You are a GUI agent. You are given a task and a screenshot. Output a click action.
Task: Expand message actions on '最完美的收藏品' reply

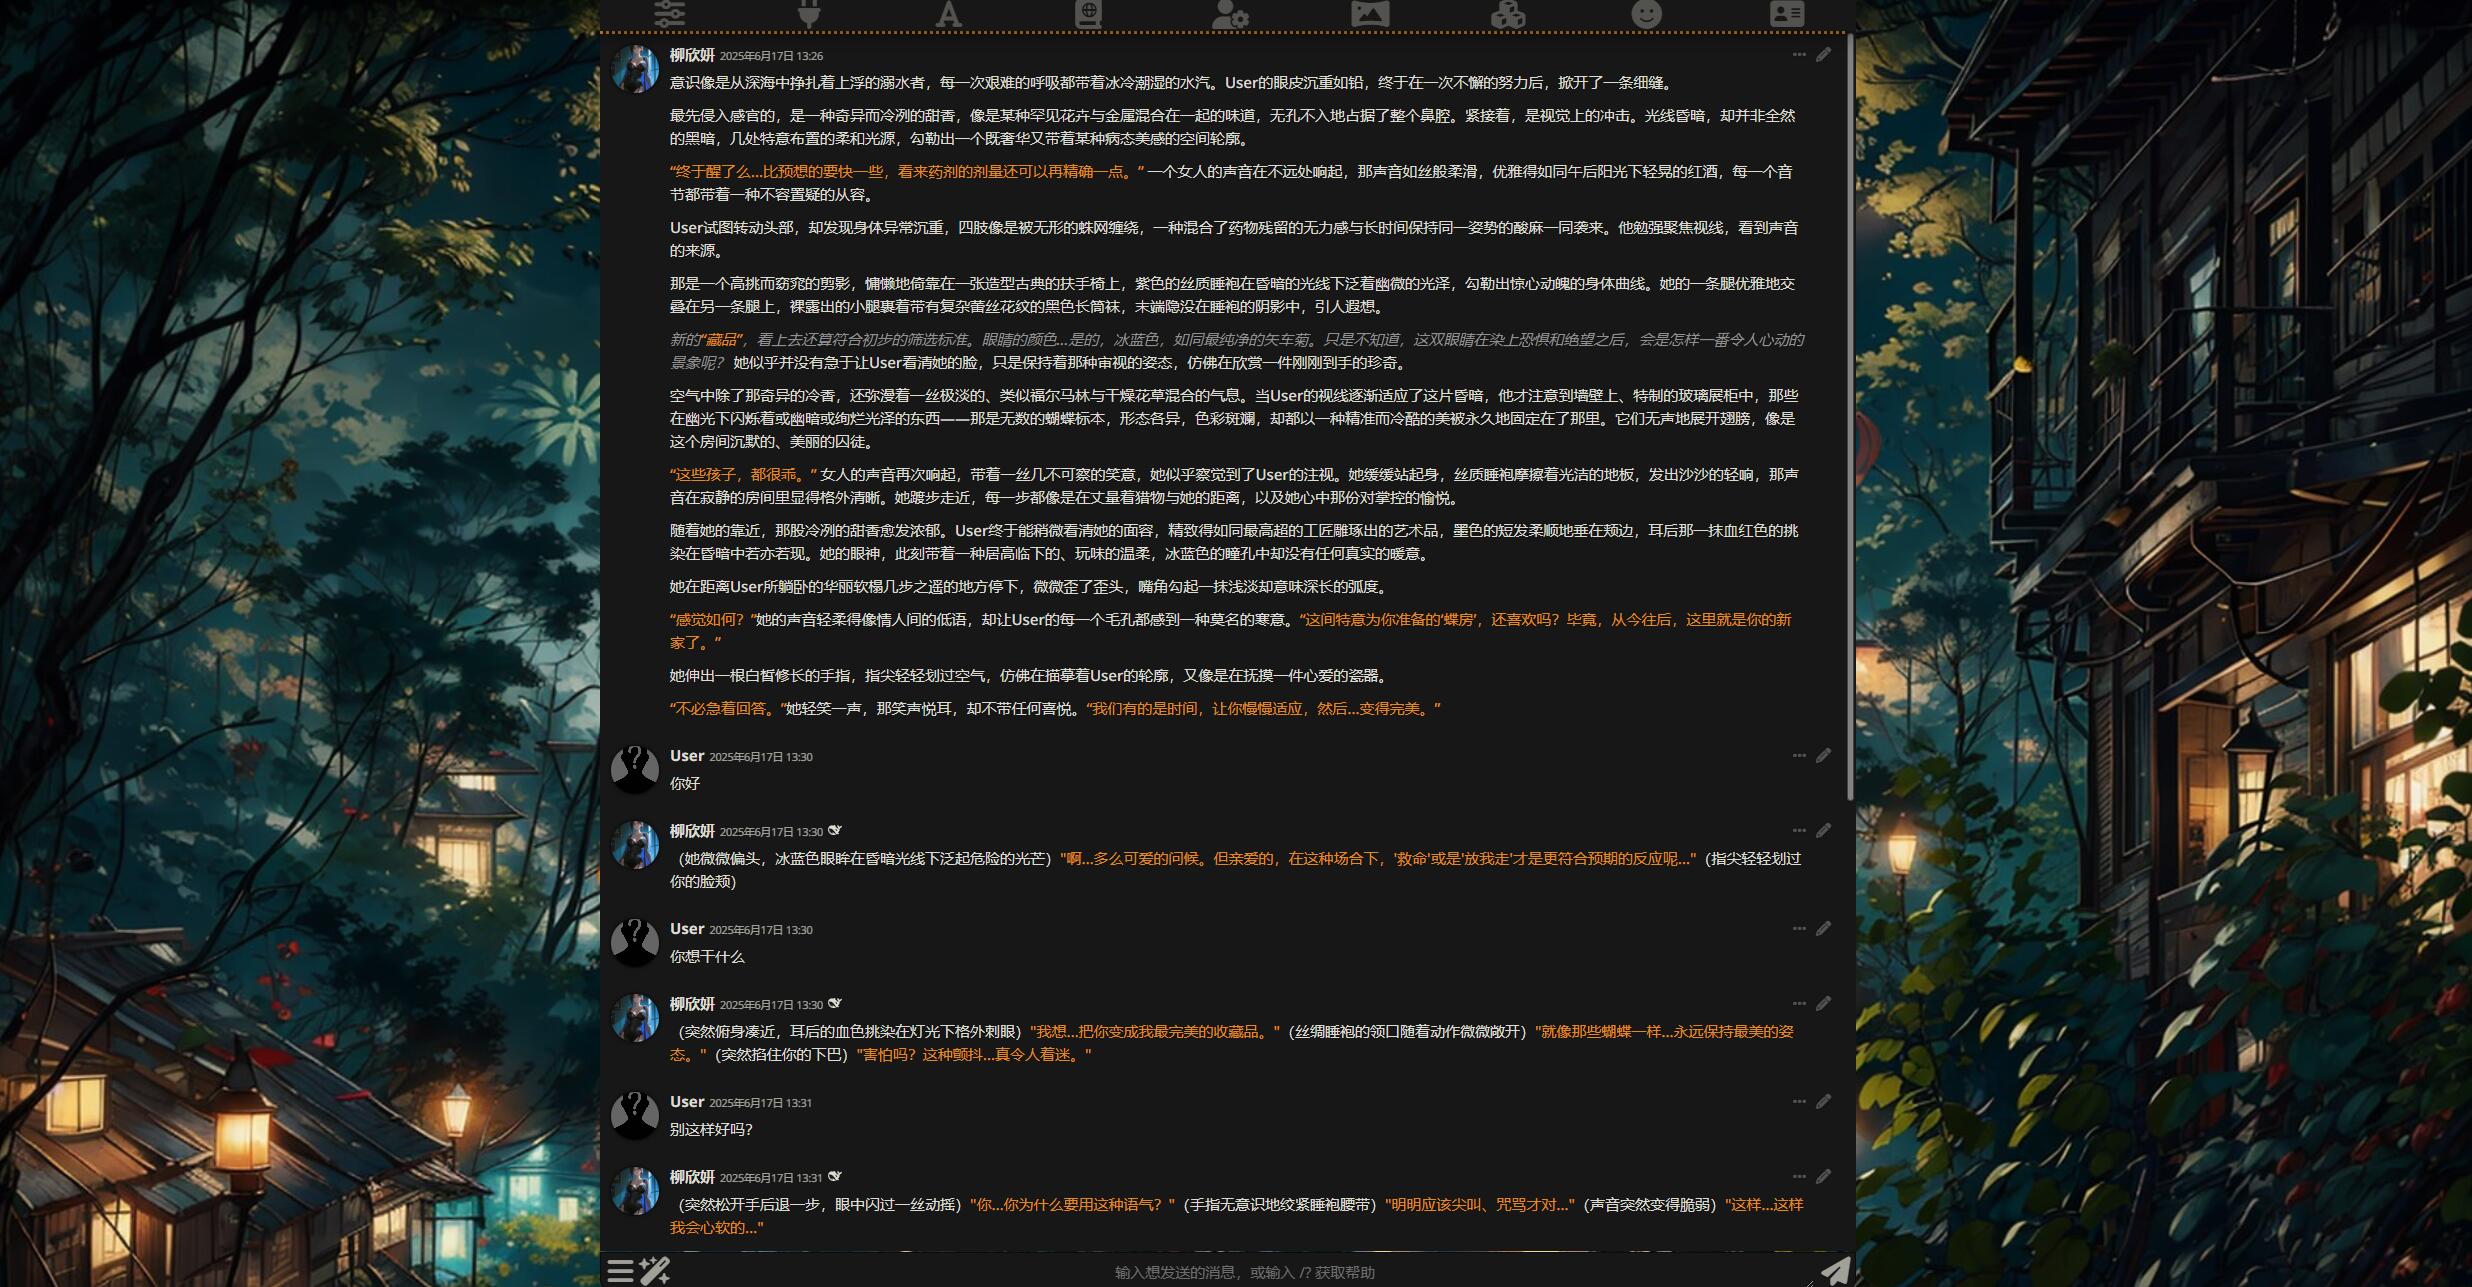(x=1799, y=1004)
